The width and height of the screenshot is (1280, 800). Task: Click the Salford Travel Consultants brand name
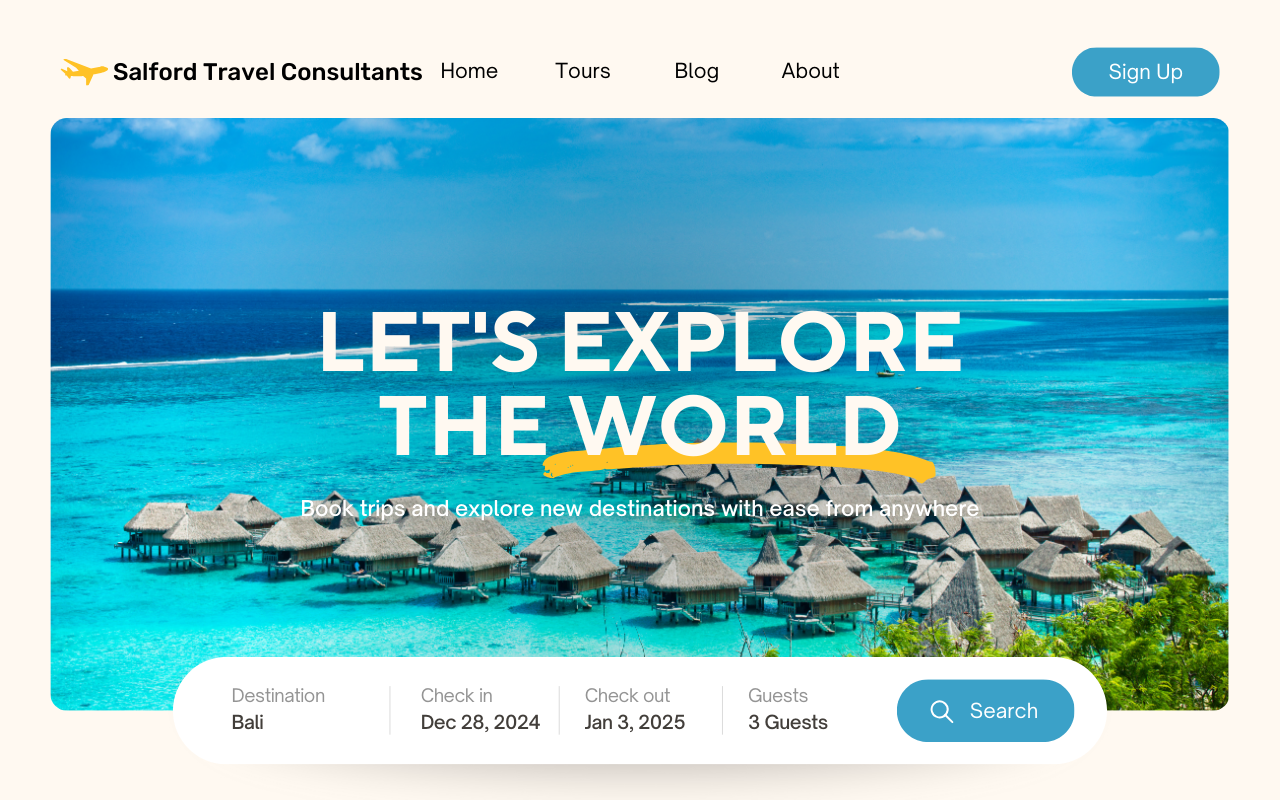[x=268, y=72]
